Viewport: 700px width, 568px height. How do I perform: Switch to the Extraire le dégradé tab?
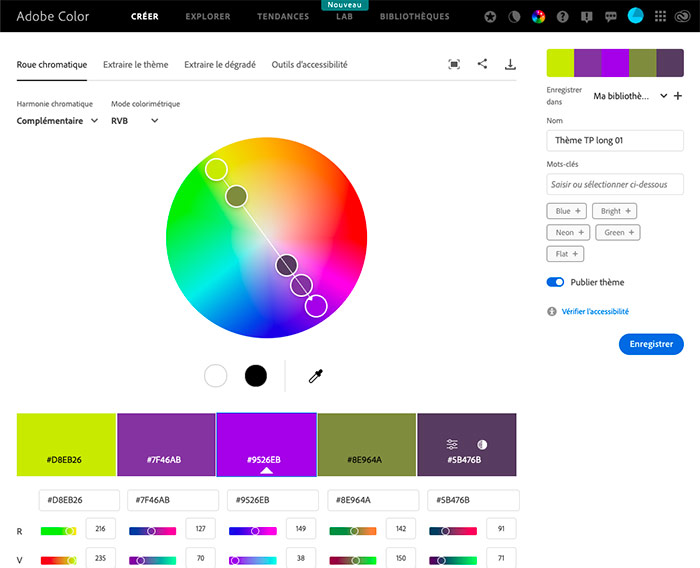(x=220, y=65)
